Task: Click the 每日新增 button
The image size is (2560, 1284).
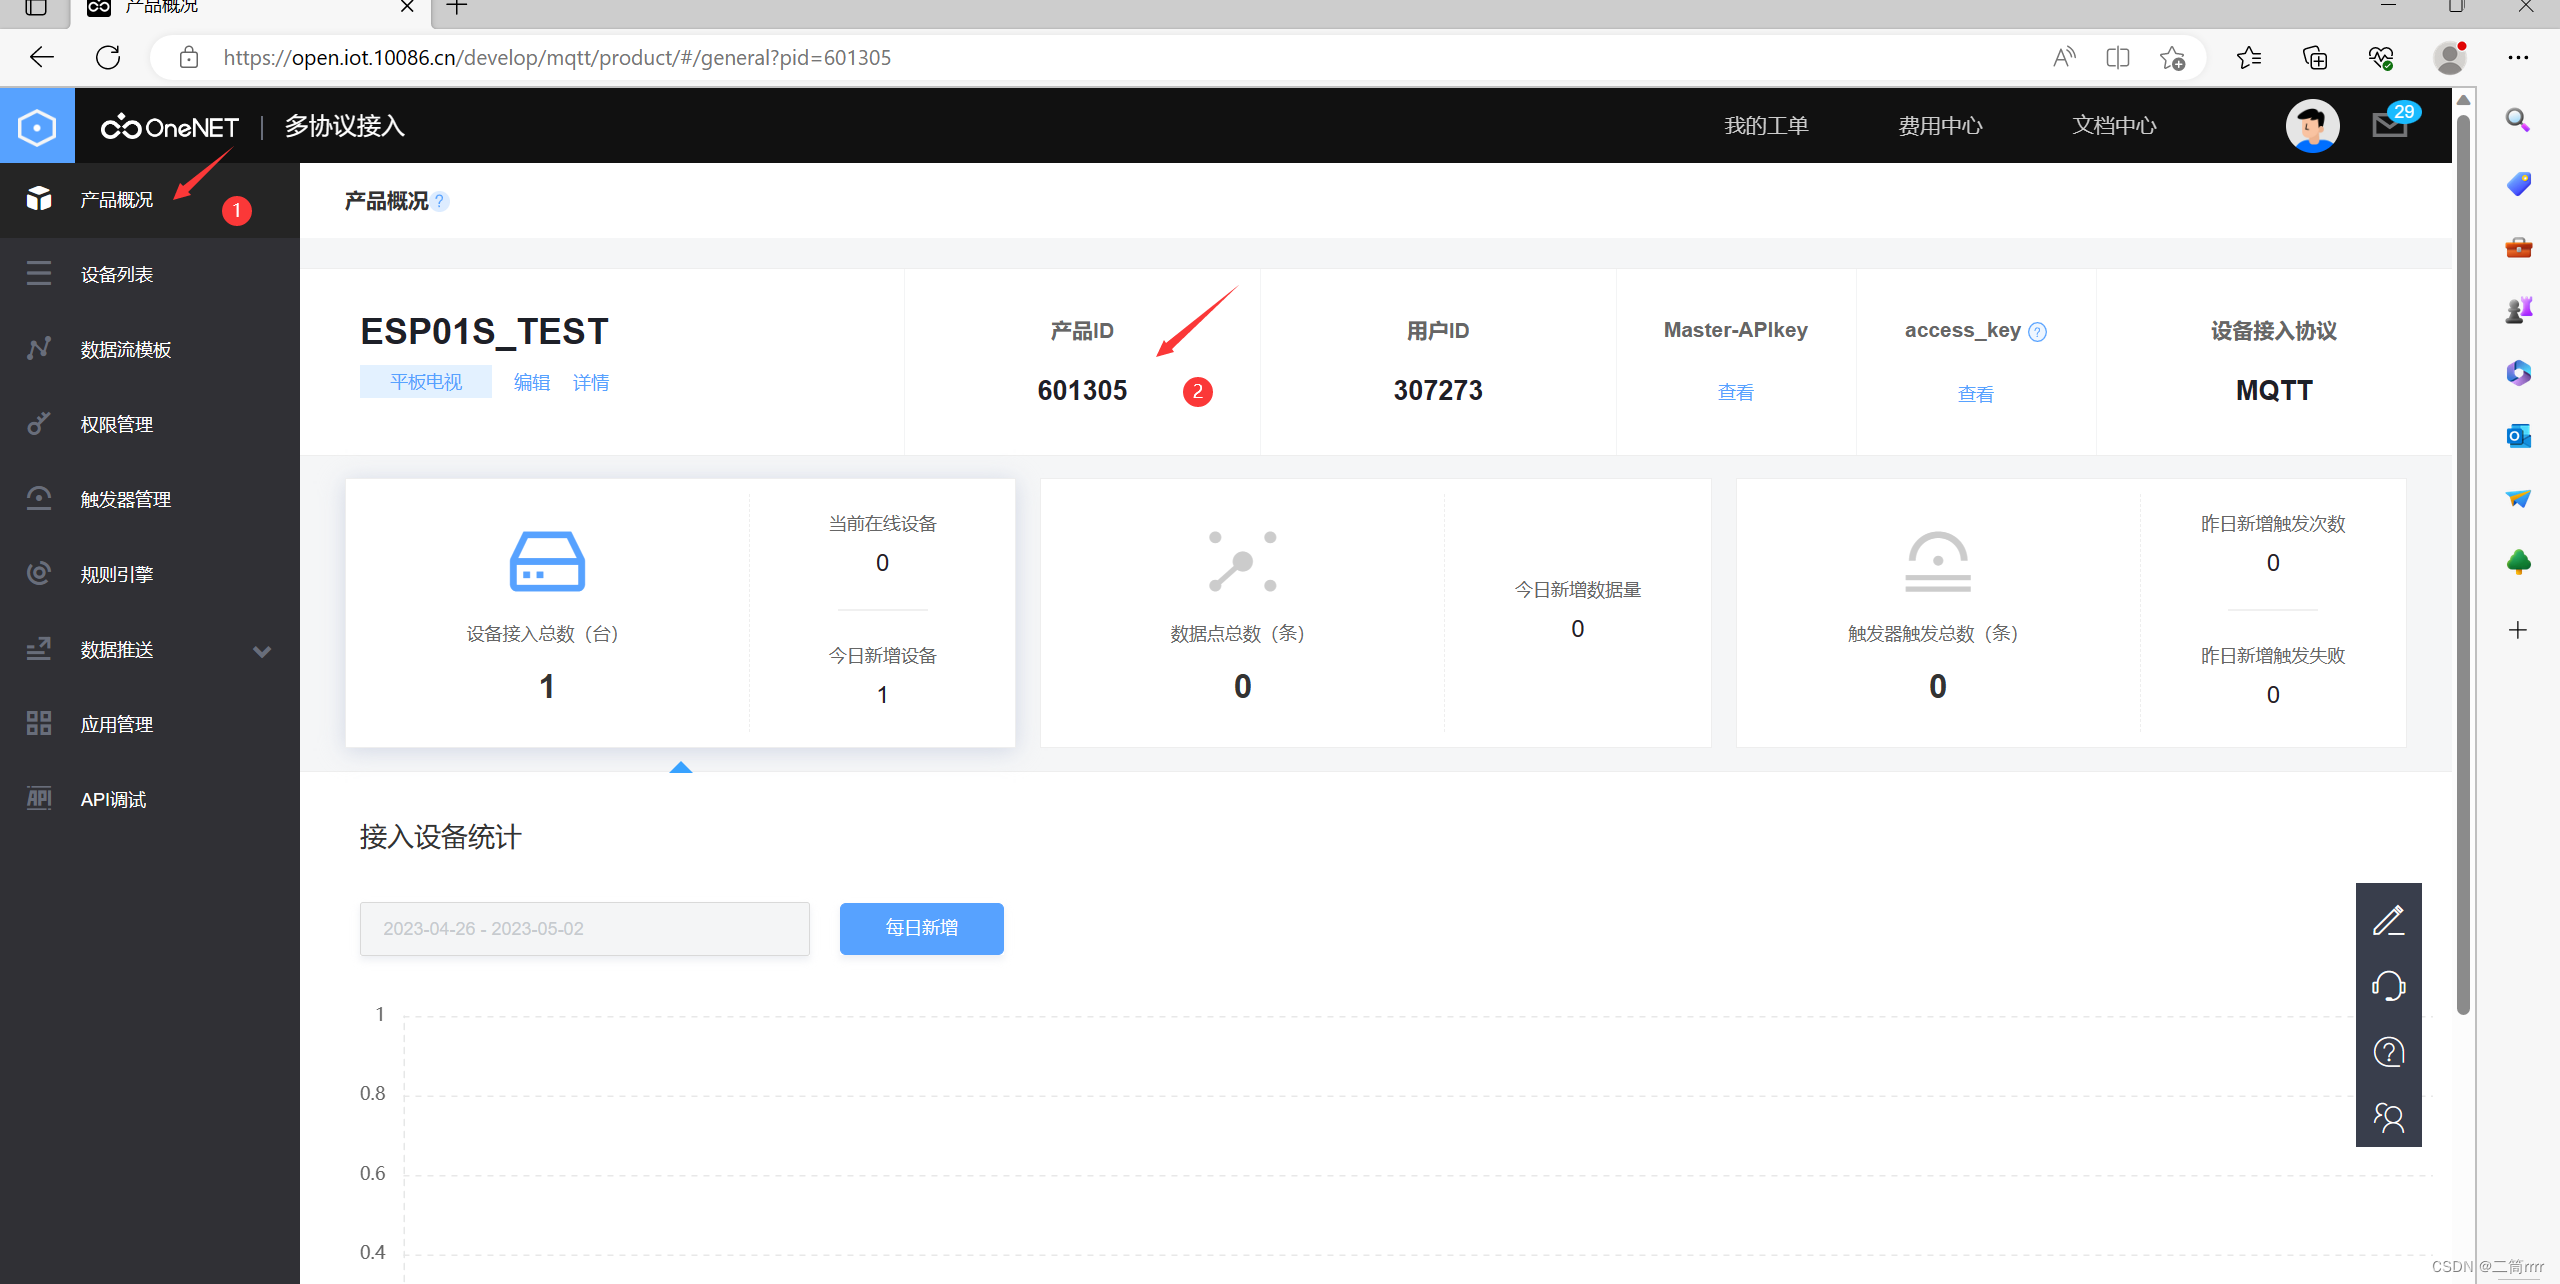Action: click(x=921, y=929)
